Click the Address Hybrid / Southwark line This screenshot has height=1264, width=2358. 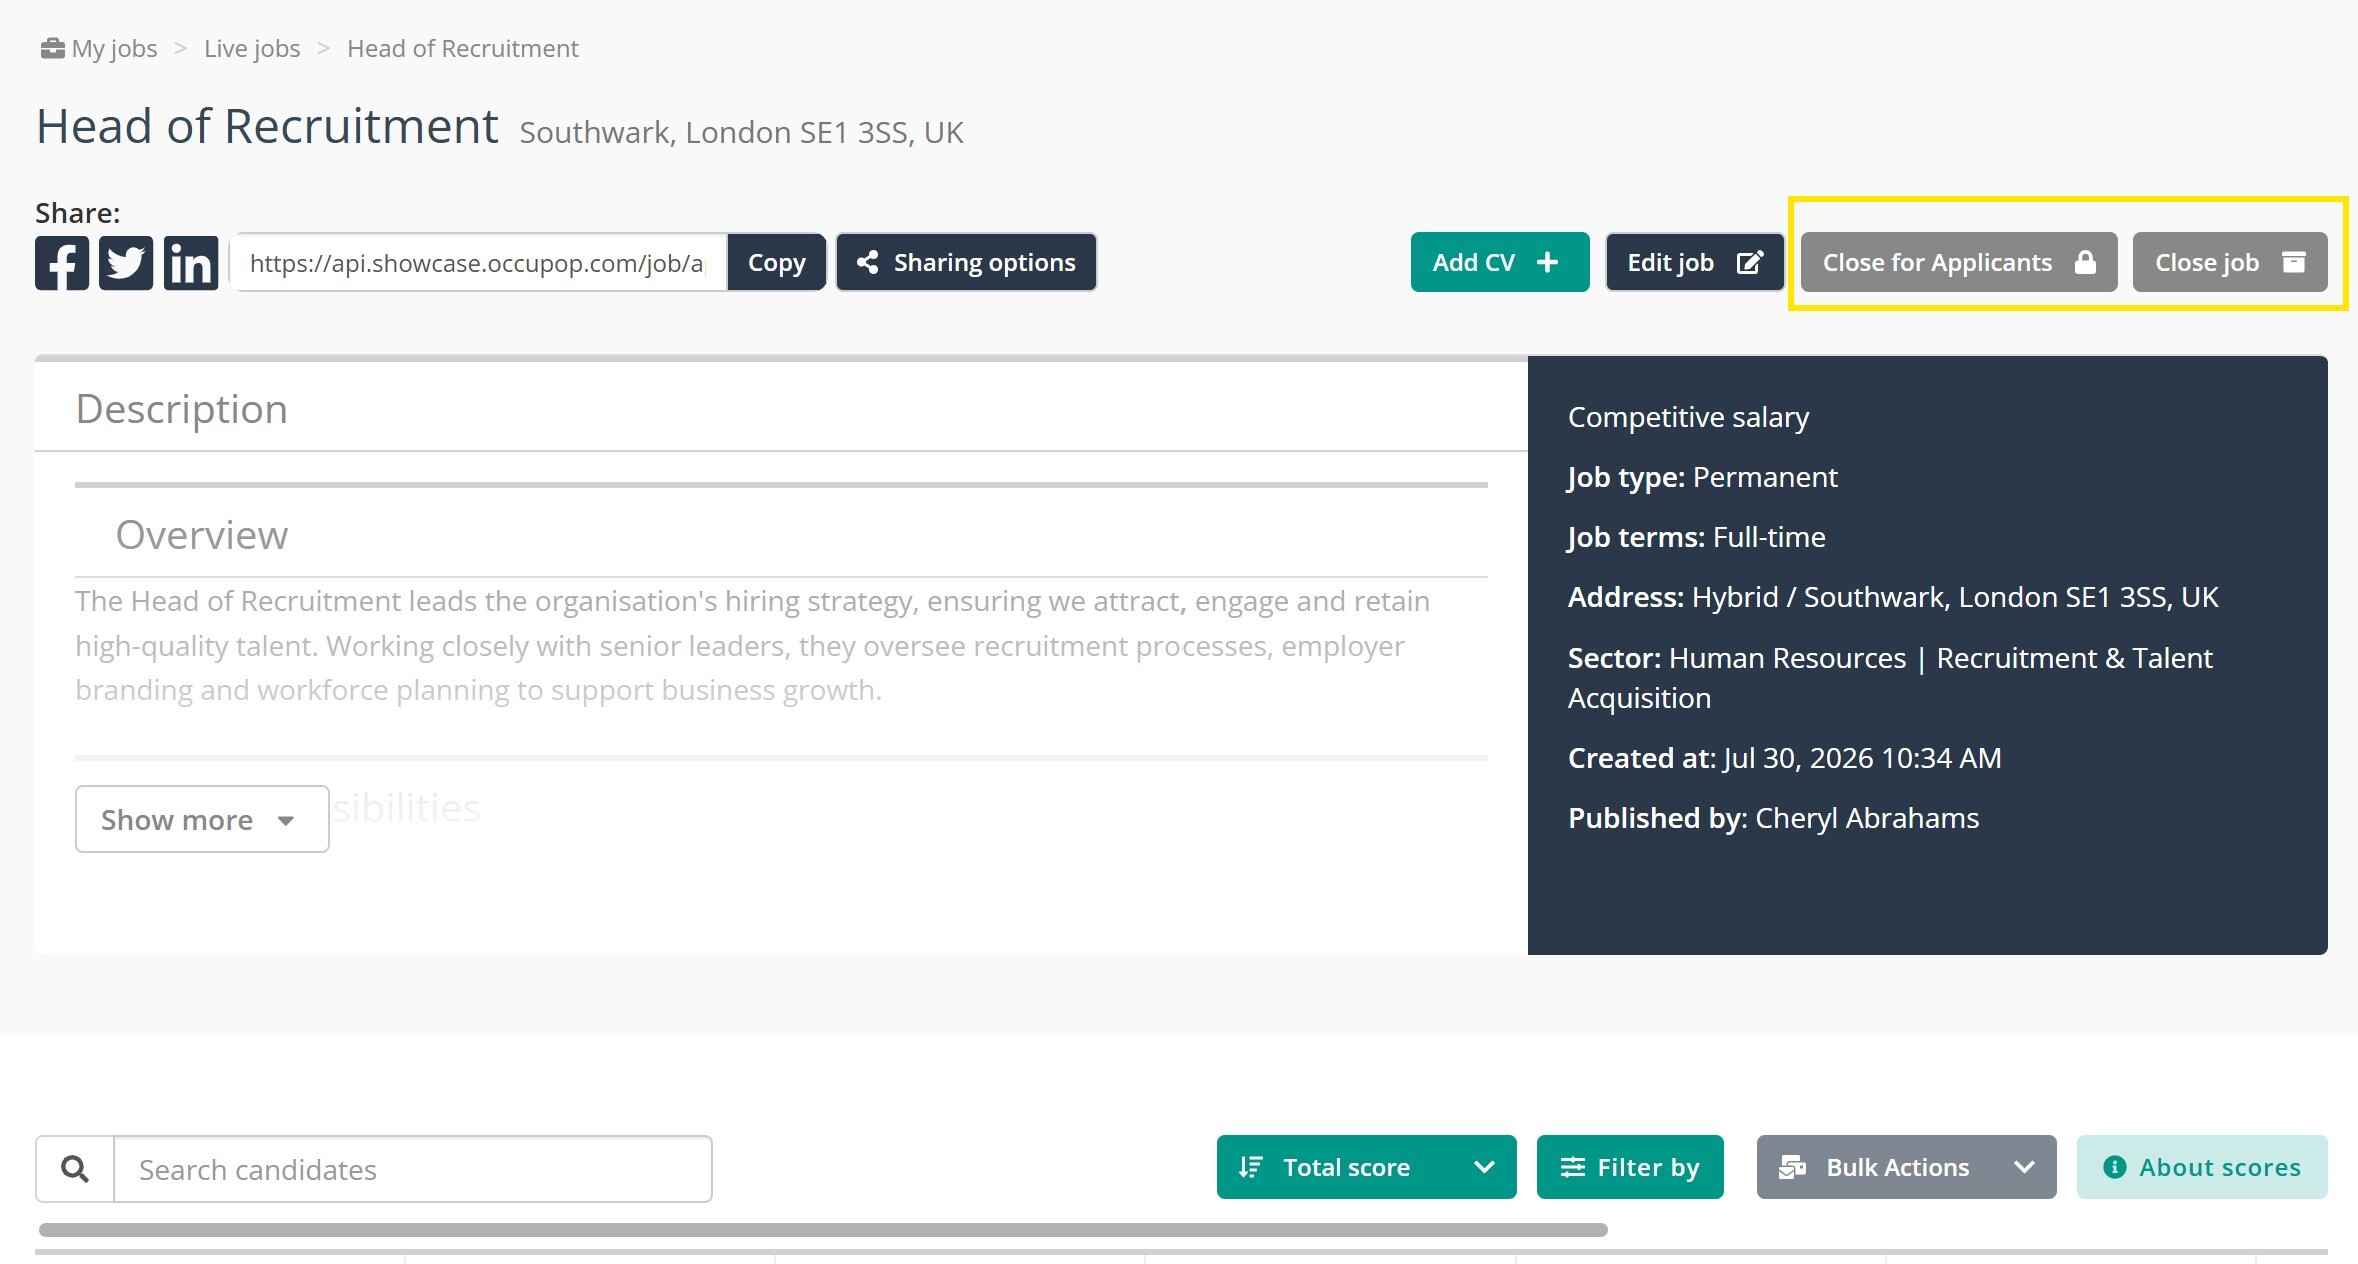coord(1893,597)
